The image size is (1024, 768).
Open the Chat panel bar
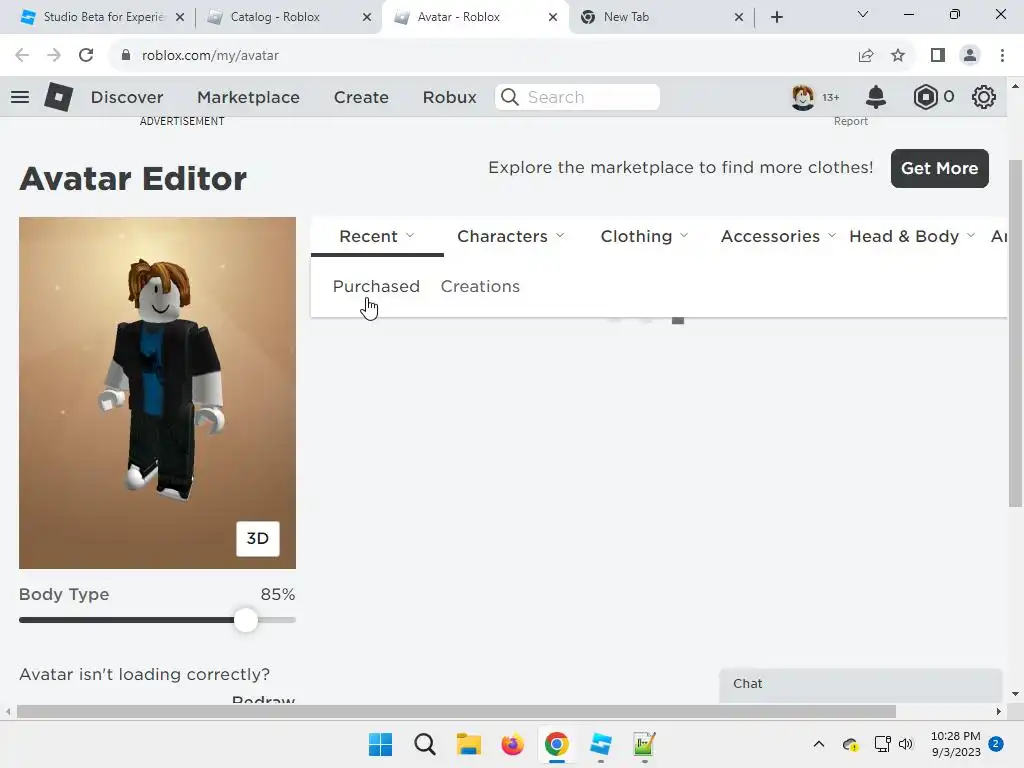[860, 684]
